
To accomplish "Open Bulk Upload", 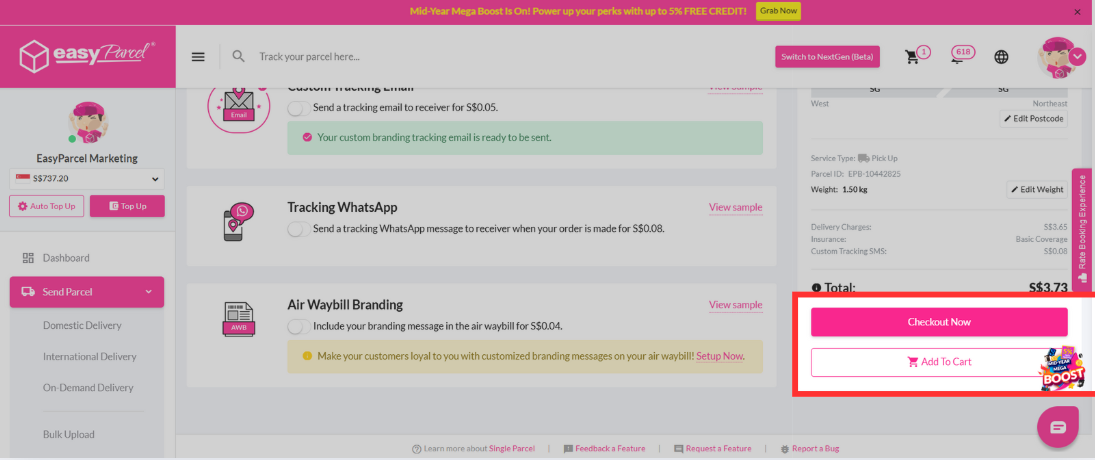I will coord(68,434).
